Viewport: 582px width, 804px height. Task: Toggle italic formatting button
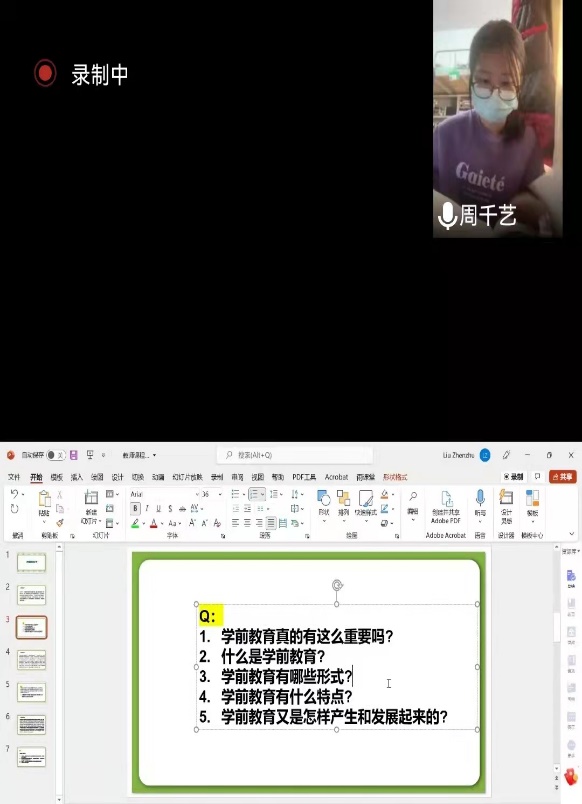click(x=147, y=509)
